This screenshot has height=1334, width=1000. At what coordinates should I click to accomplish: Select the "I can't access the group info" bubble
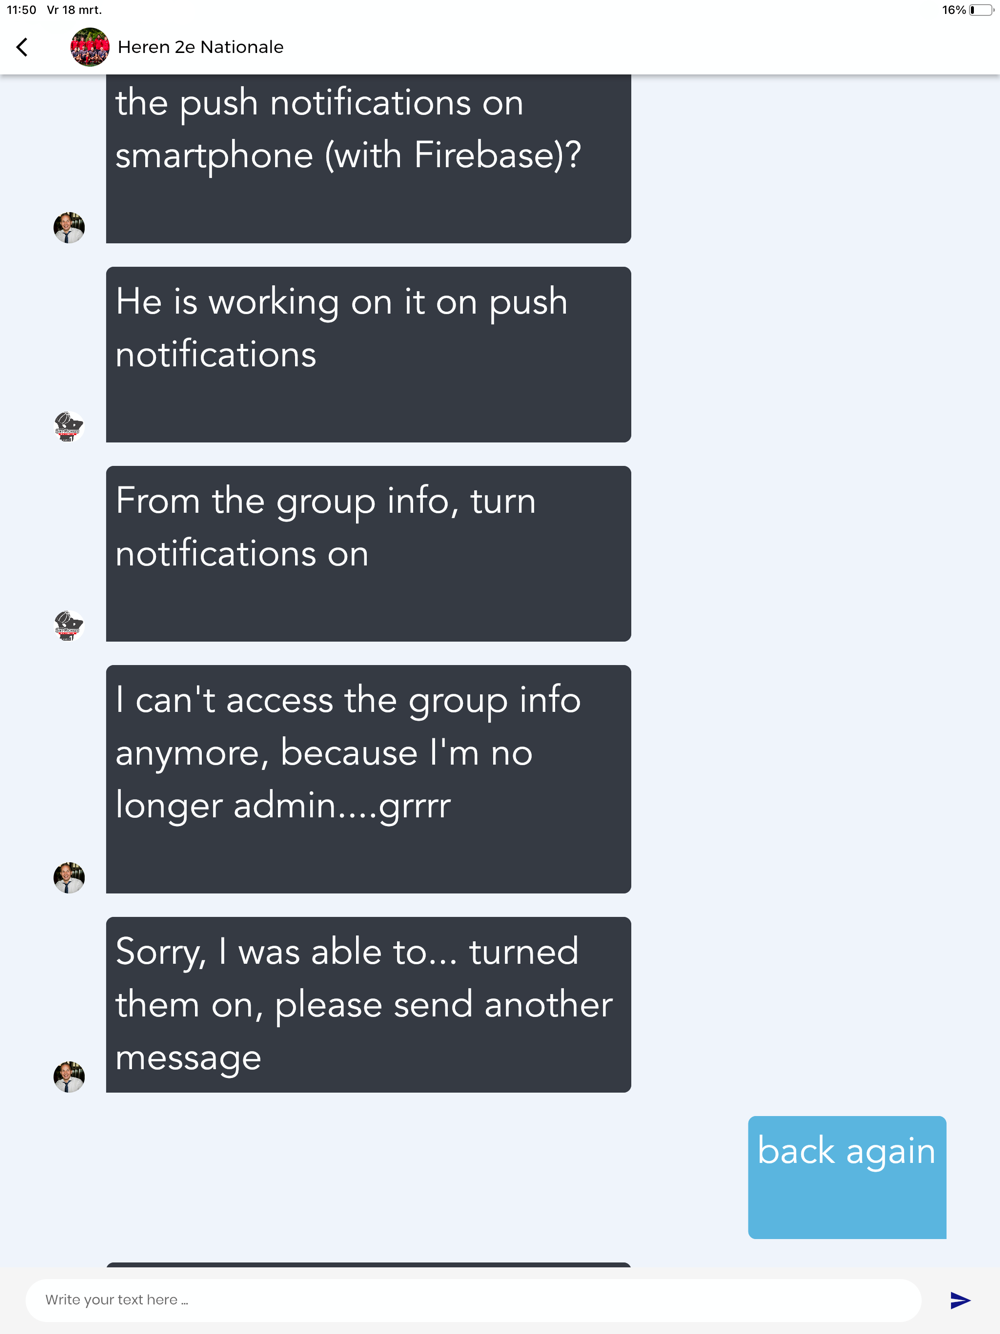click(368, 779)
